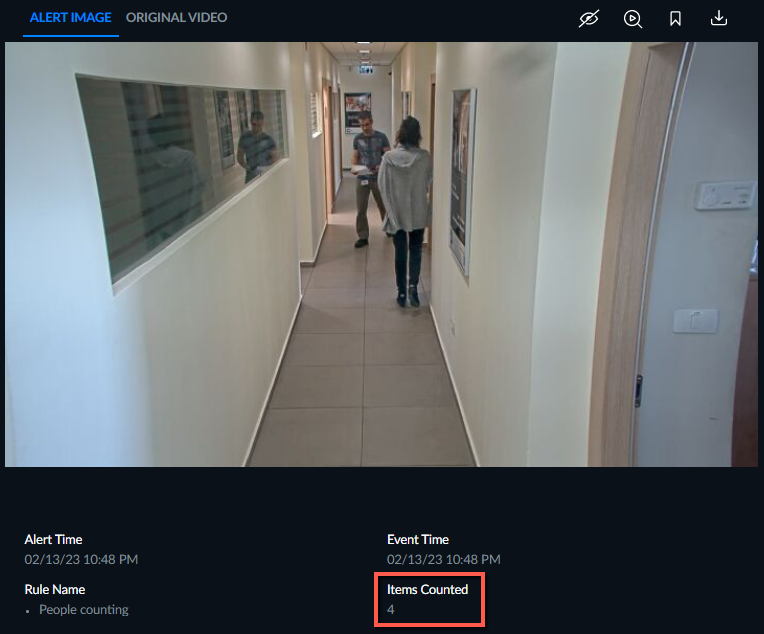Click the Event Time heading
The height and width of the screenshot is (634, 764).
[418, 539]
